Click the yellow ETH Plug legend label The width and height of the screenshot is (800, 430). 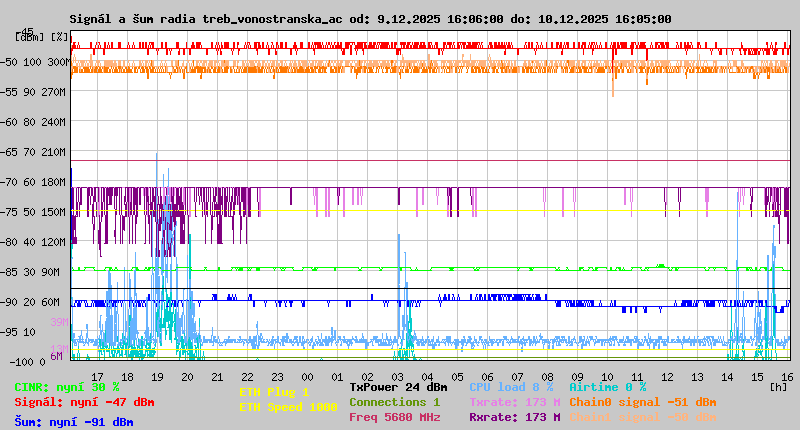(274, 392)
